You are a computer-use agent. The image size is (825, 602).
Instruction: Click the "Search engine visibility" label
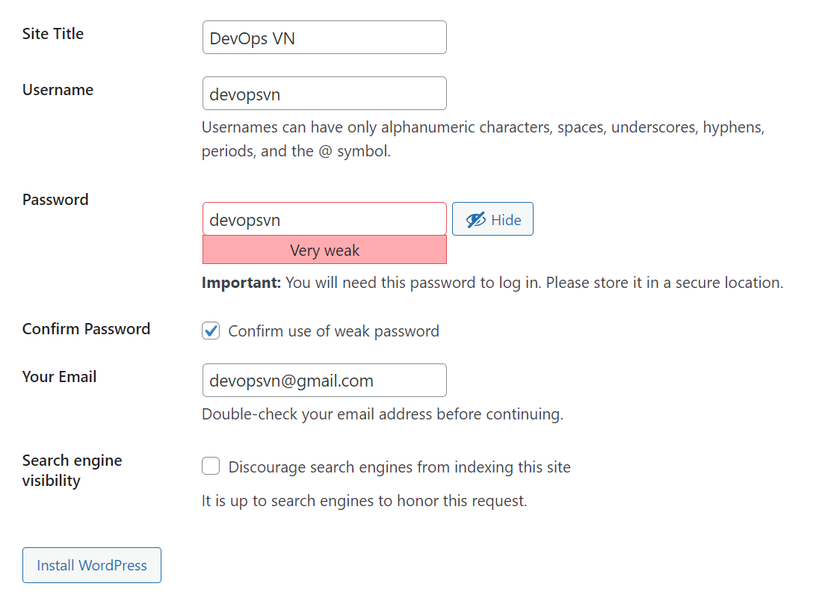(72, 470)
